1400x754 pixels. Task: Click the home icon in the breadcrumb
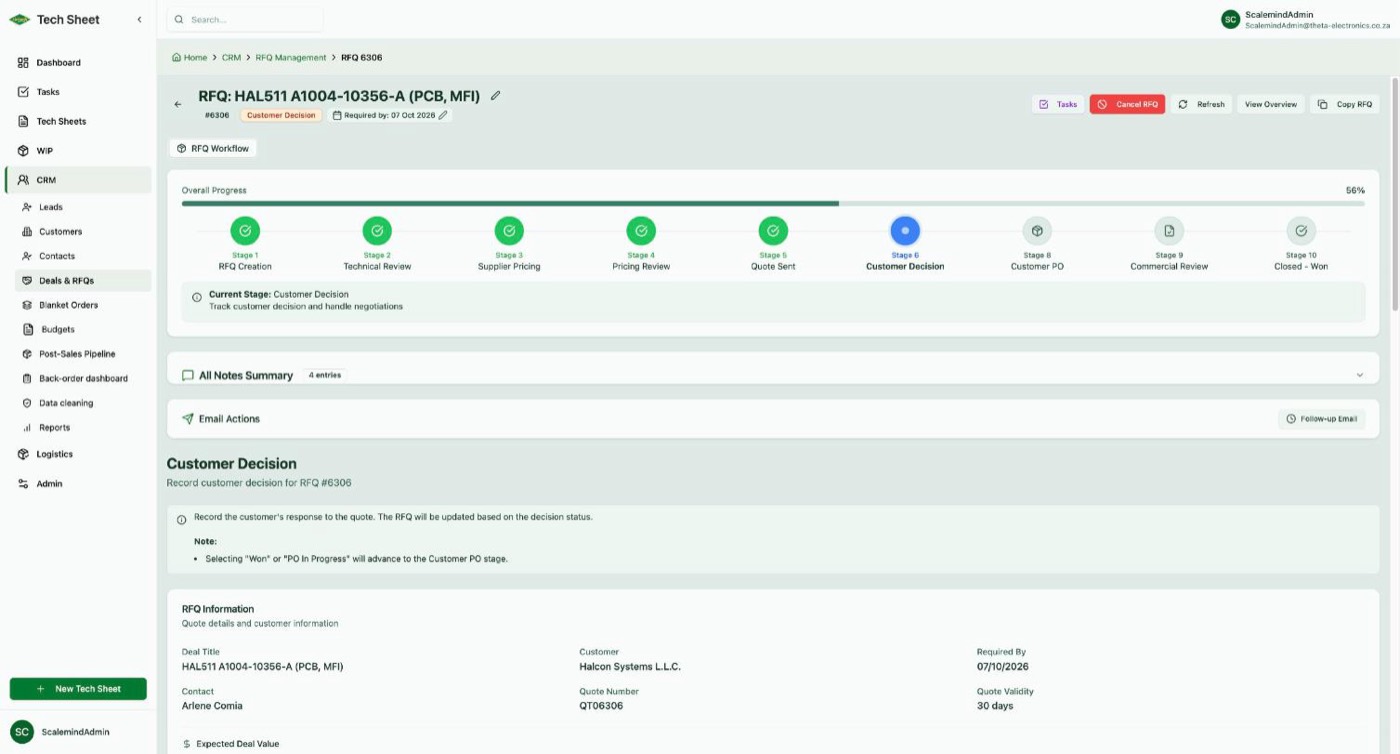(177, 58)
